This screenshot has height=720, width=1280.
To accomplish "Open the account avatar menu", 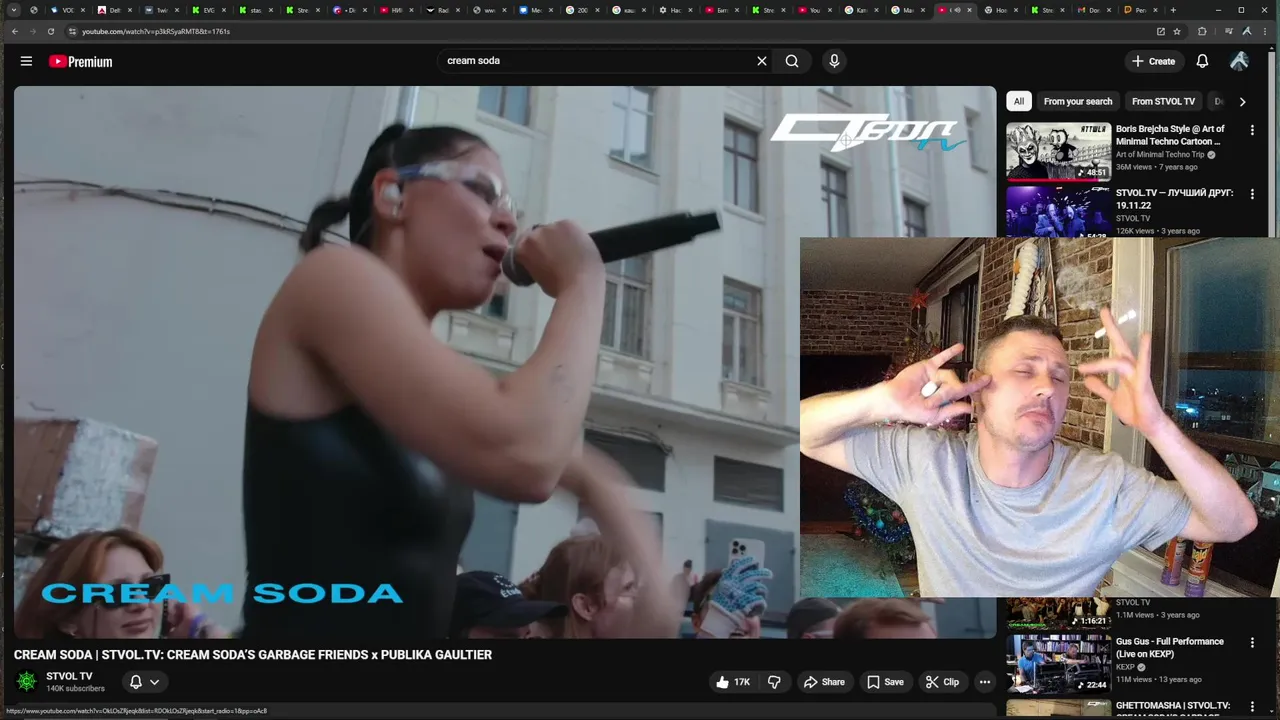I will pyautogui.click(x=1239, y=61).
